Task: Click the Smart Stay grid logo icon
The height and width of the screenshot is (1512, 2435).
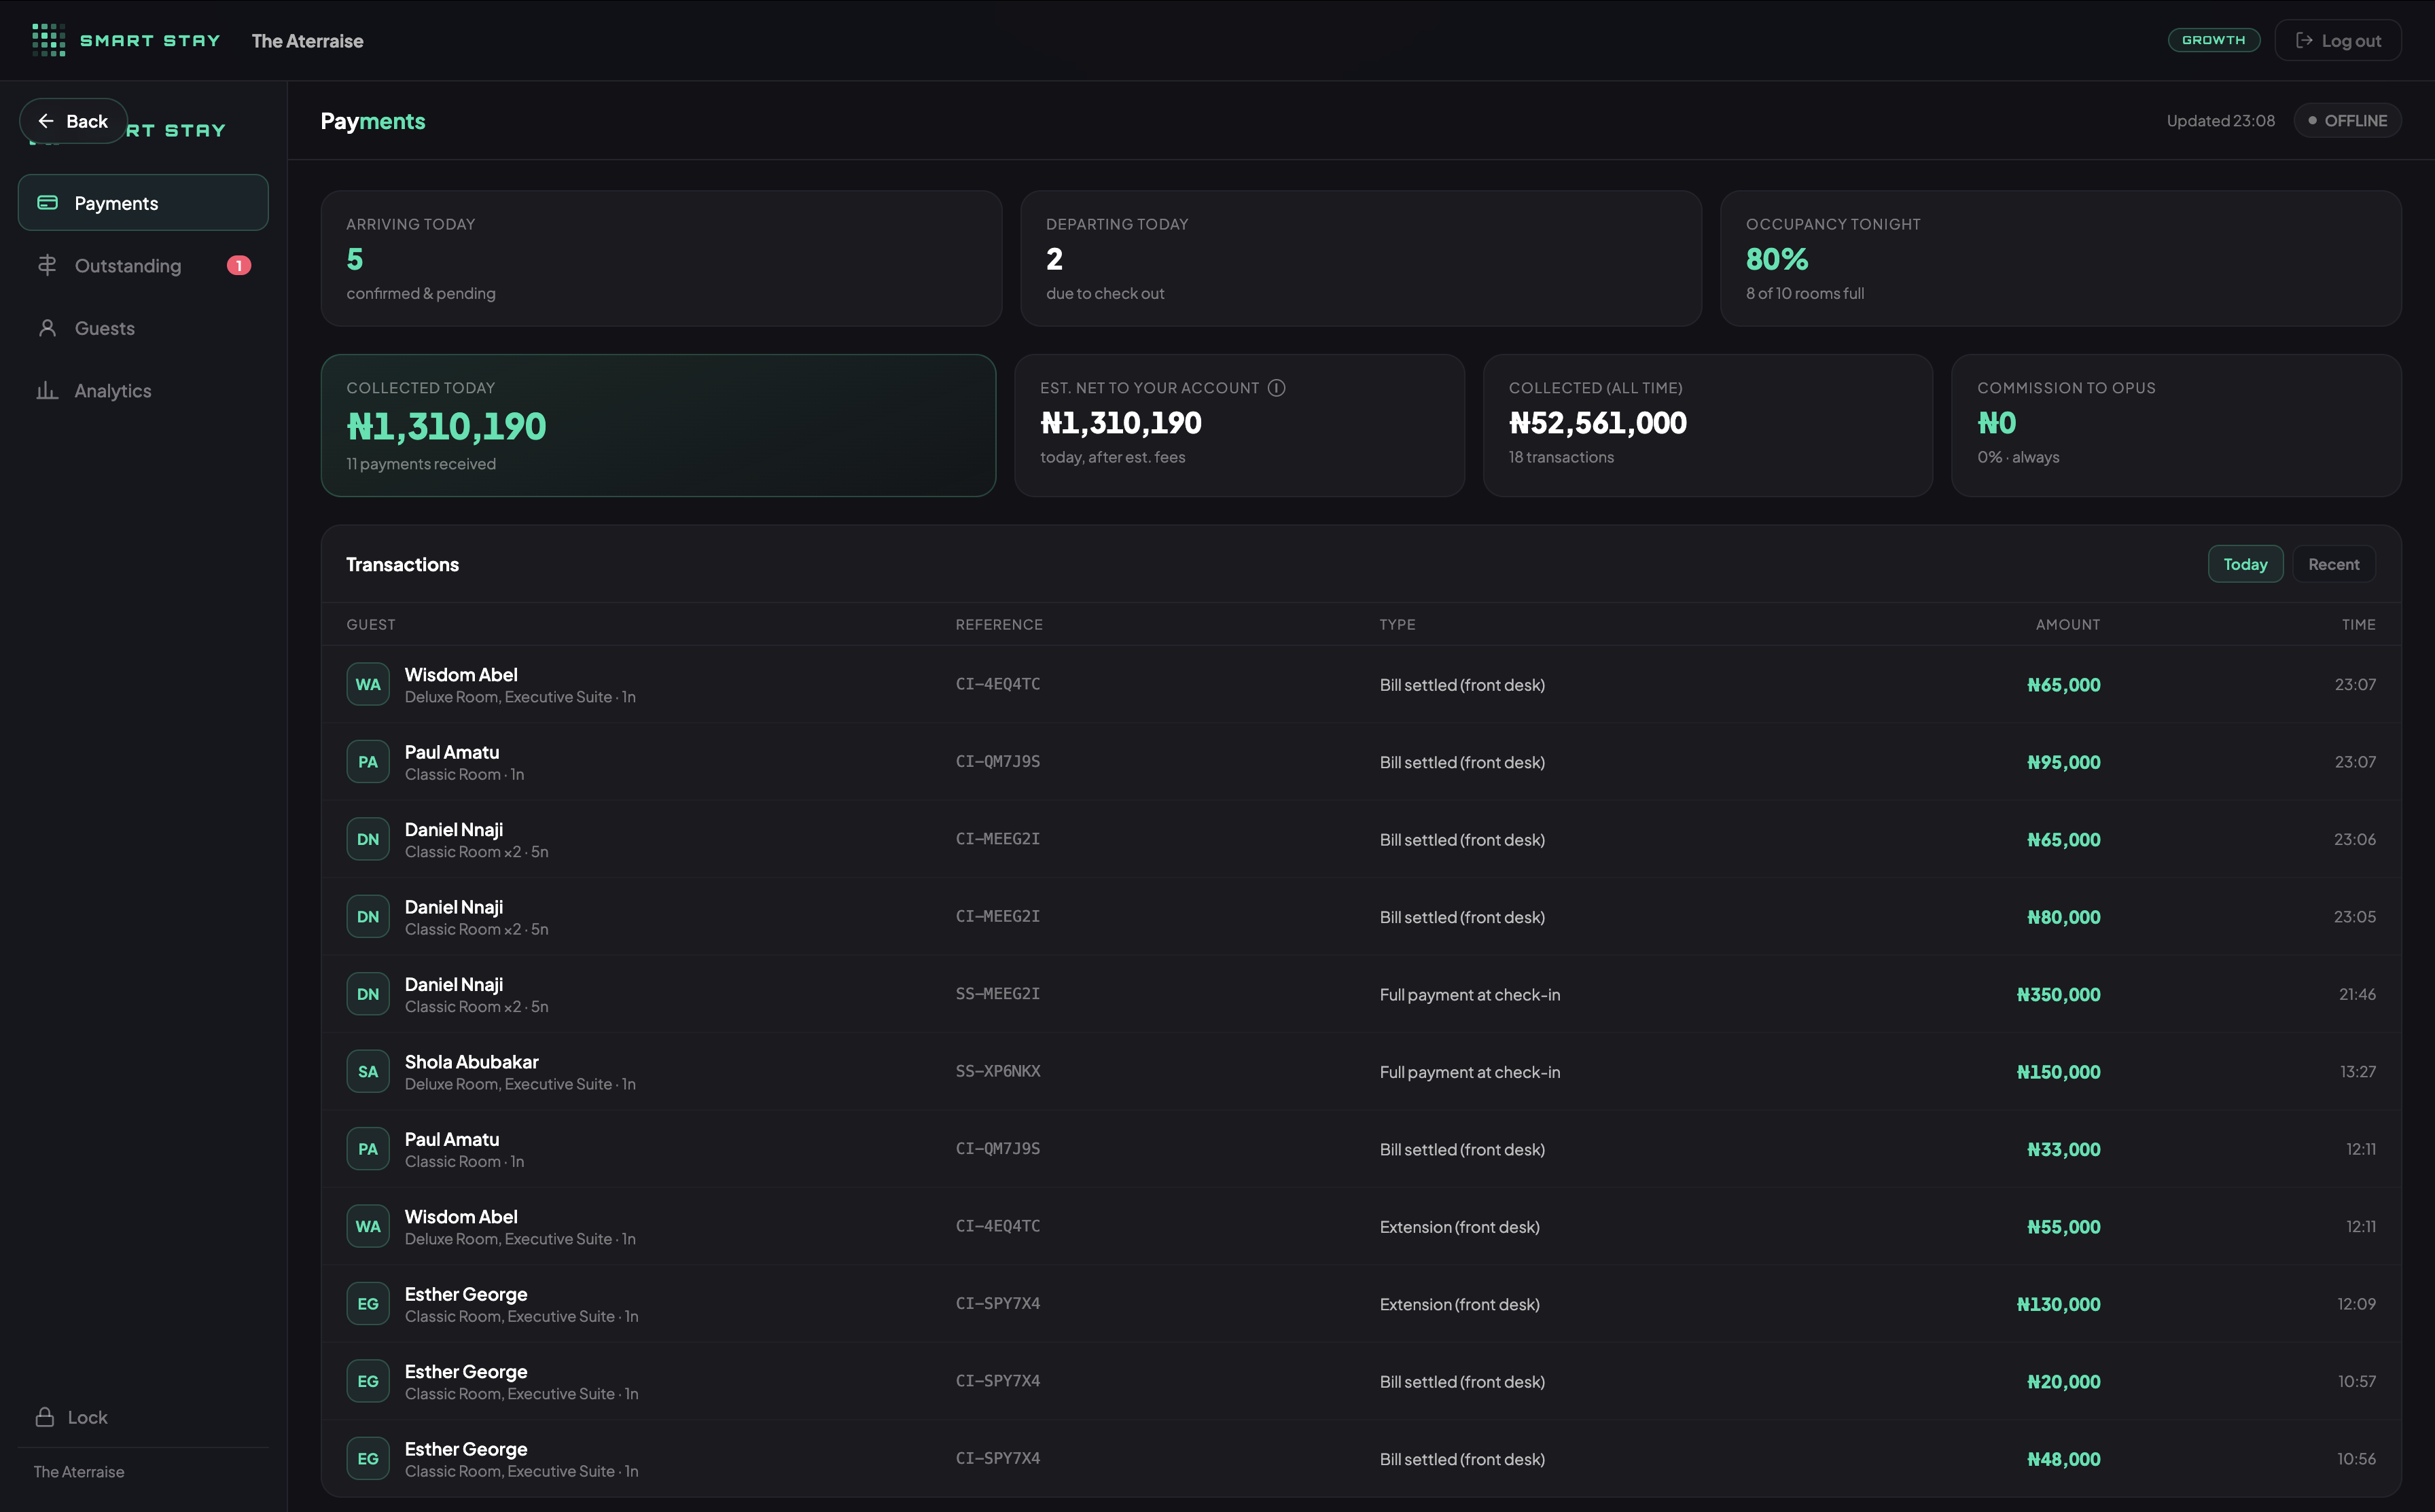Action: pyautogui.click(x=48, y=40)
